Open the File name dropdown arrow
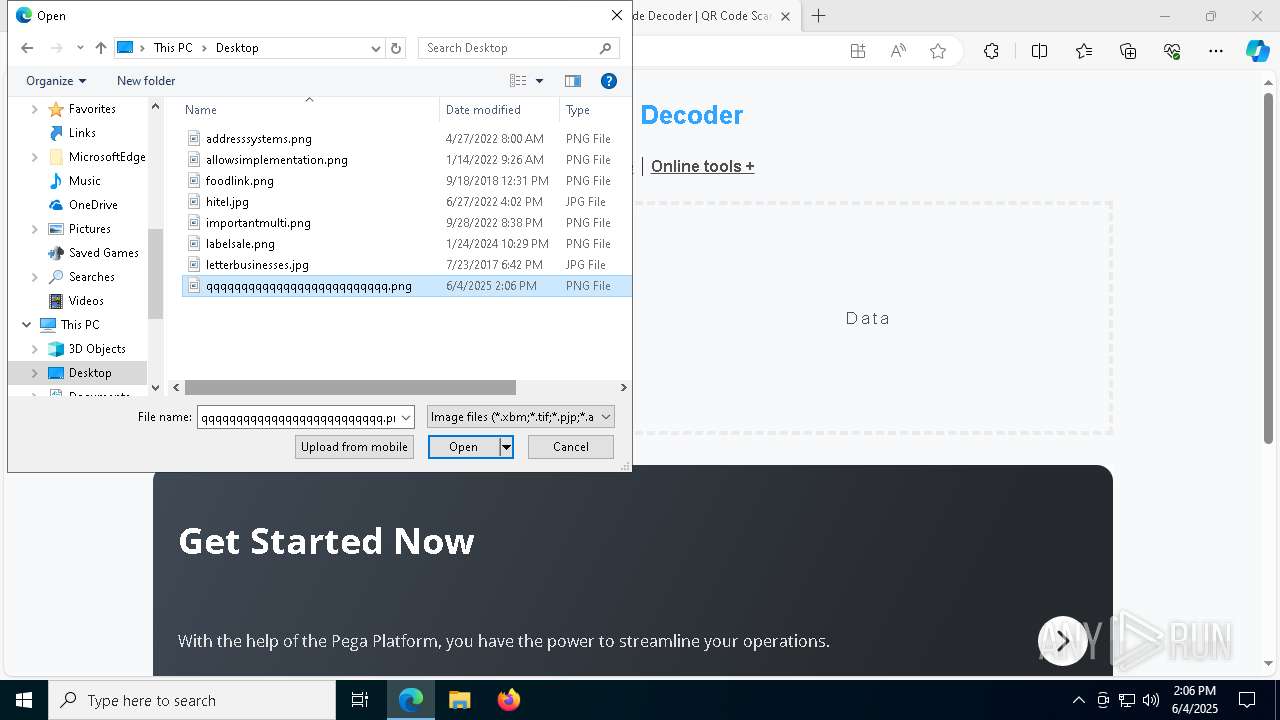Image resolution: width=1280 pixels, height=720 pixels. pos(406,418)
